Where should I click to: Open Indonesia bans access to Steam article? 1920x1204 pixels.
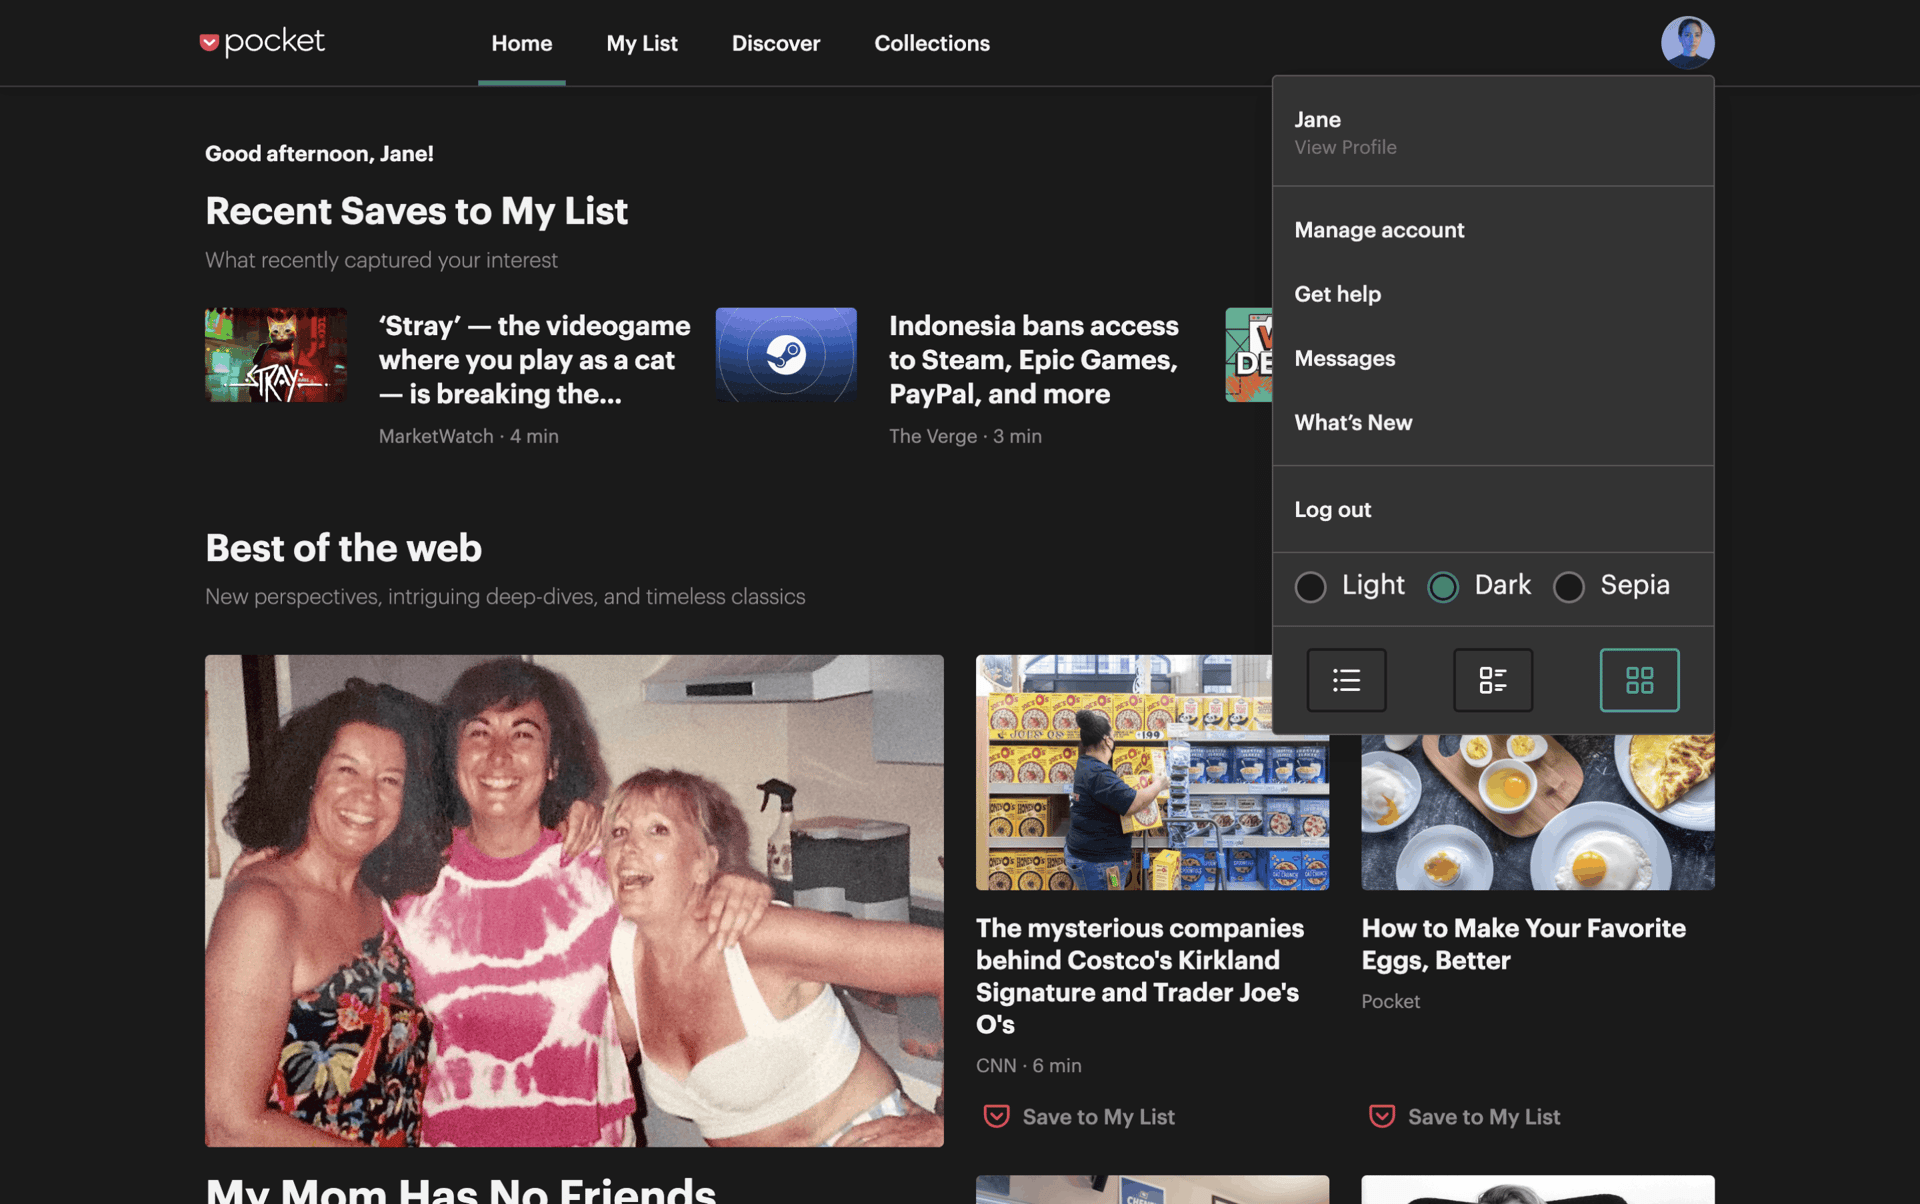pyautogui.click(x=1034, y=360)
